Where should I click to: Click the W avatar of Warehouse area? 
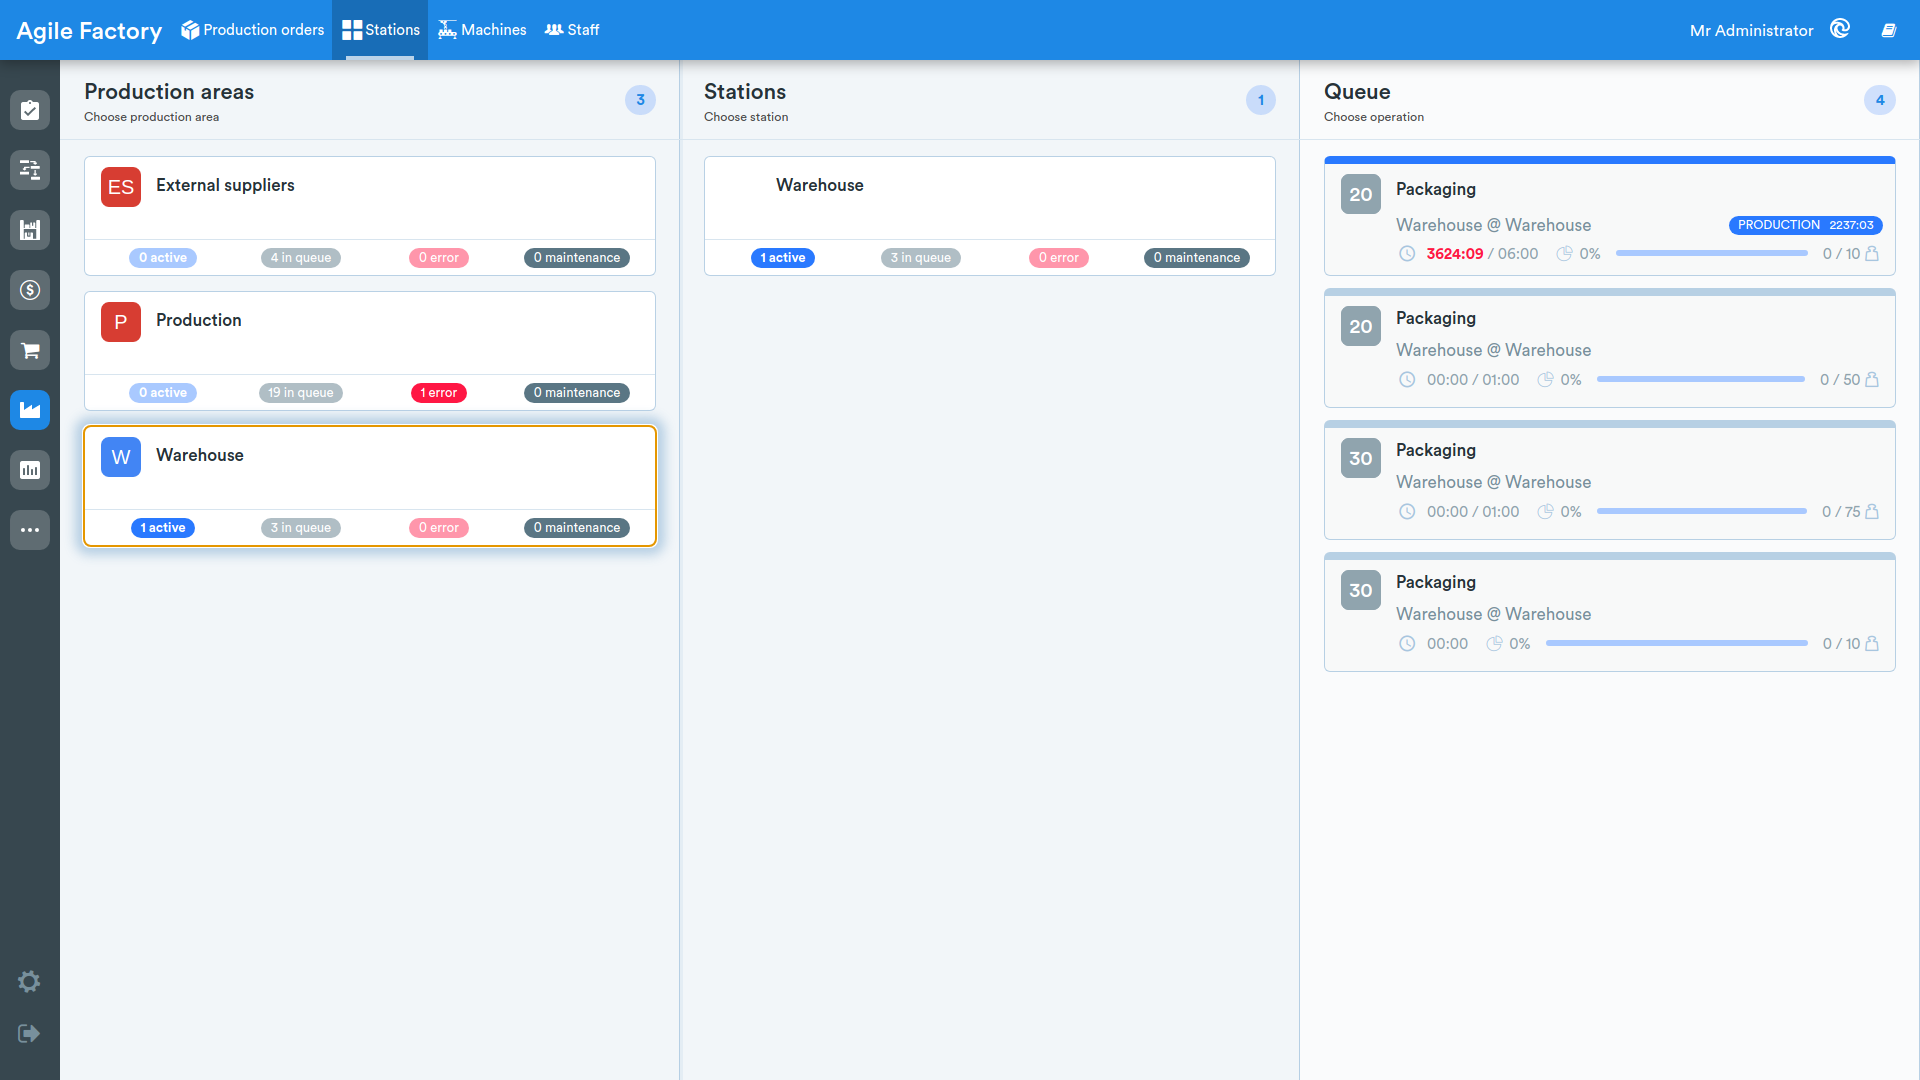tap(121, 457)
